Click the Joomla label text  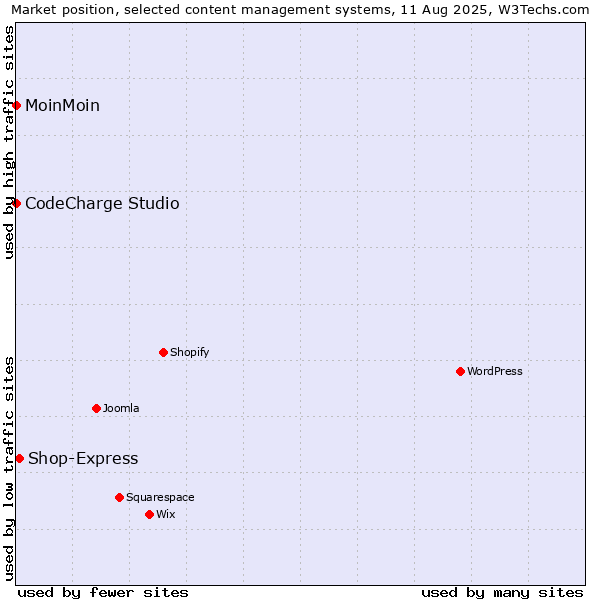pos(121,408)
